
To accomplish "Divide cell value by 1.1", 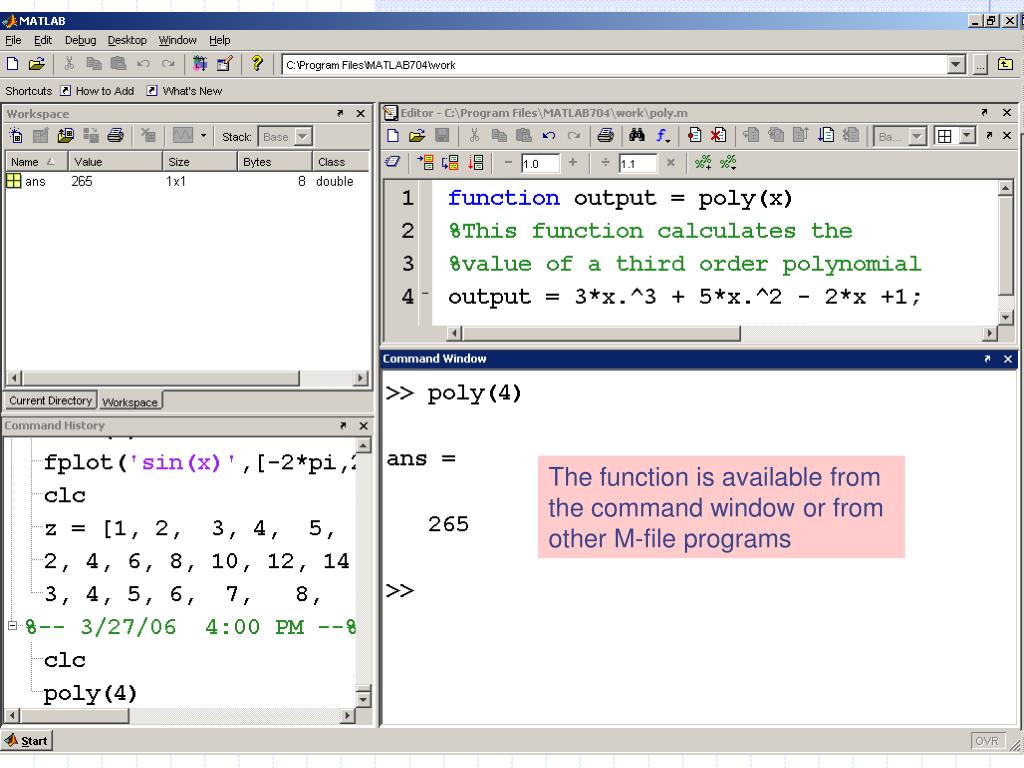I will (x=605, y=163).
